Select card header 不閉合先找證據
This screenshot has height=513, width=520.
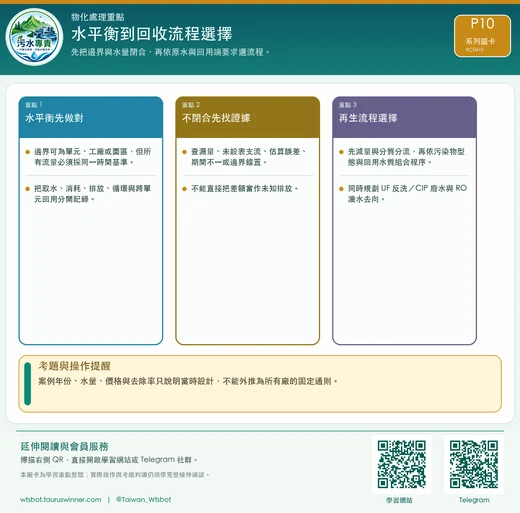click(x=216, y=118)
